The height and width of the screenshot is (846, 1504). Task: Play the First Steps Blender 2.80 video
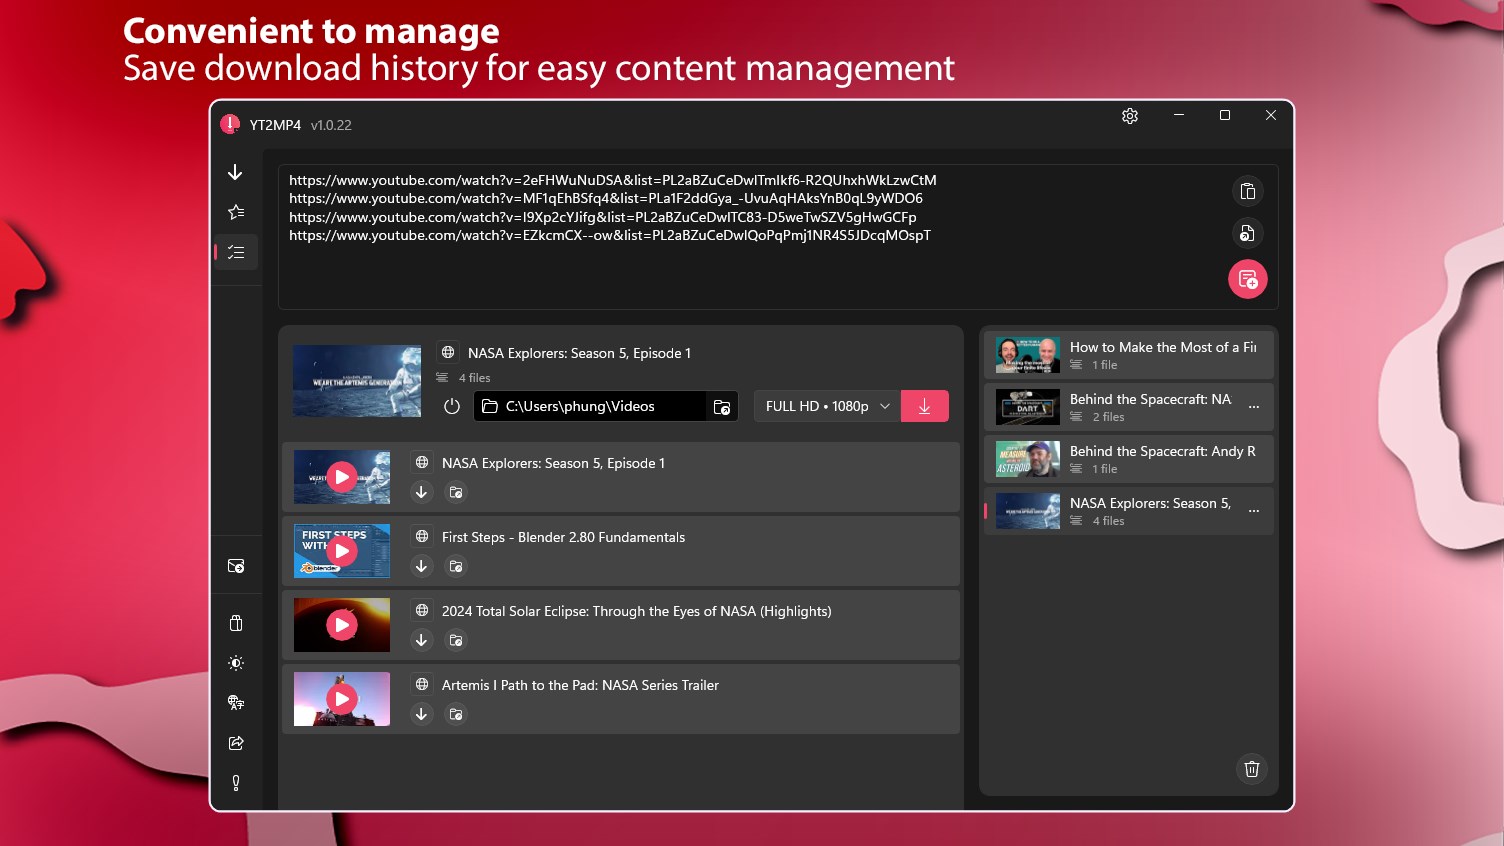pyautogui.click(x=342, y=551)
